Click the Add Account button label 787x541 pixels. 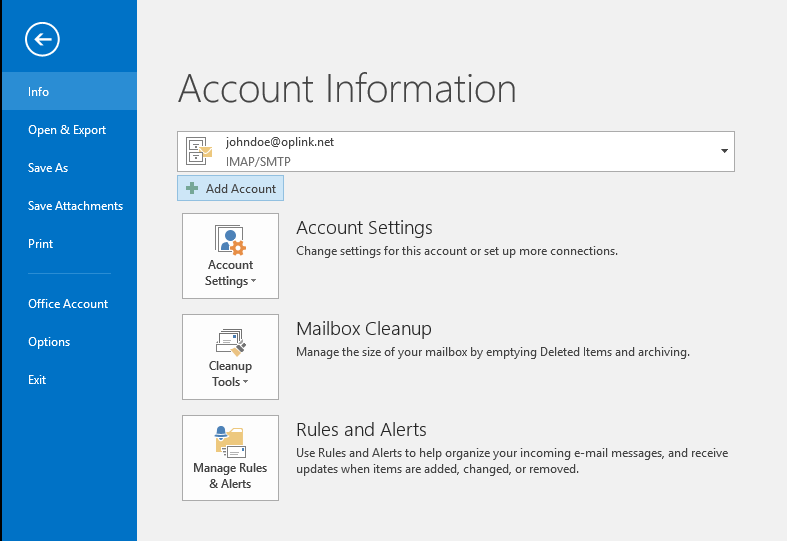click(241, 189)
